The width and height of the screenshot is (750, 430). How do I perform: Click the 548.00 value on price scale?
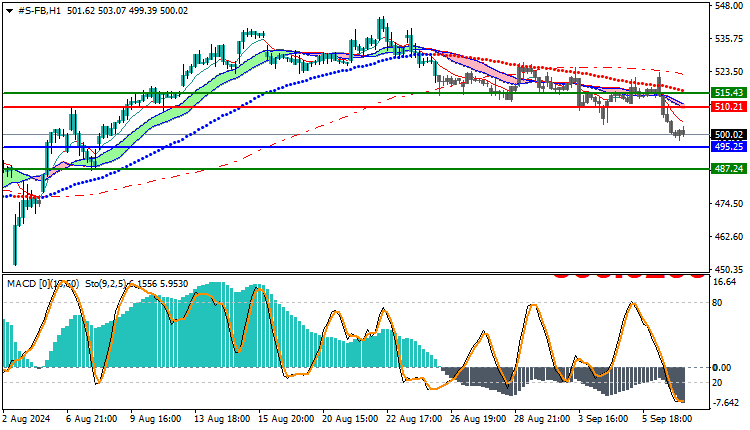728,5
